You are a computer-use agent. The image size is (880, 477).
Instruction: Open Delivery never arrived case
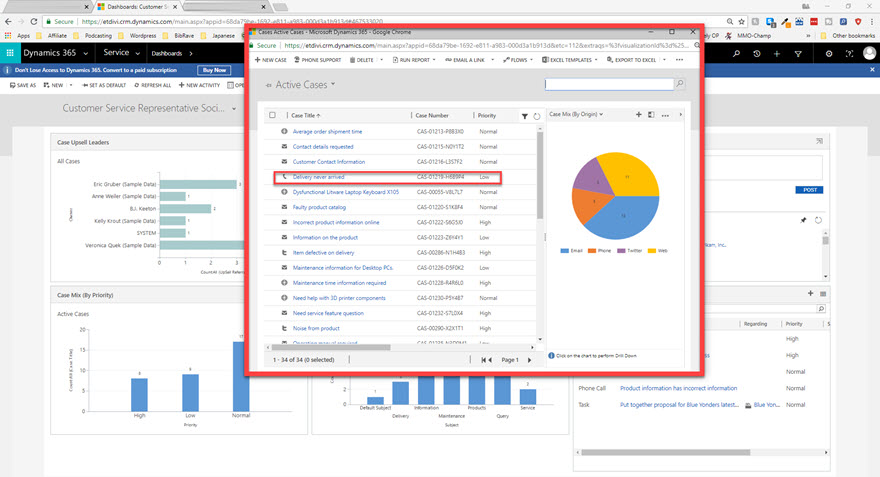pyautogui.click(x=318, y=177)
